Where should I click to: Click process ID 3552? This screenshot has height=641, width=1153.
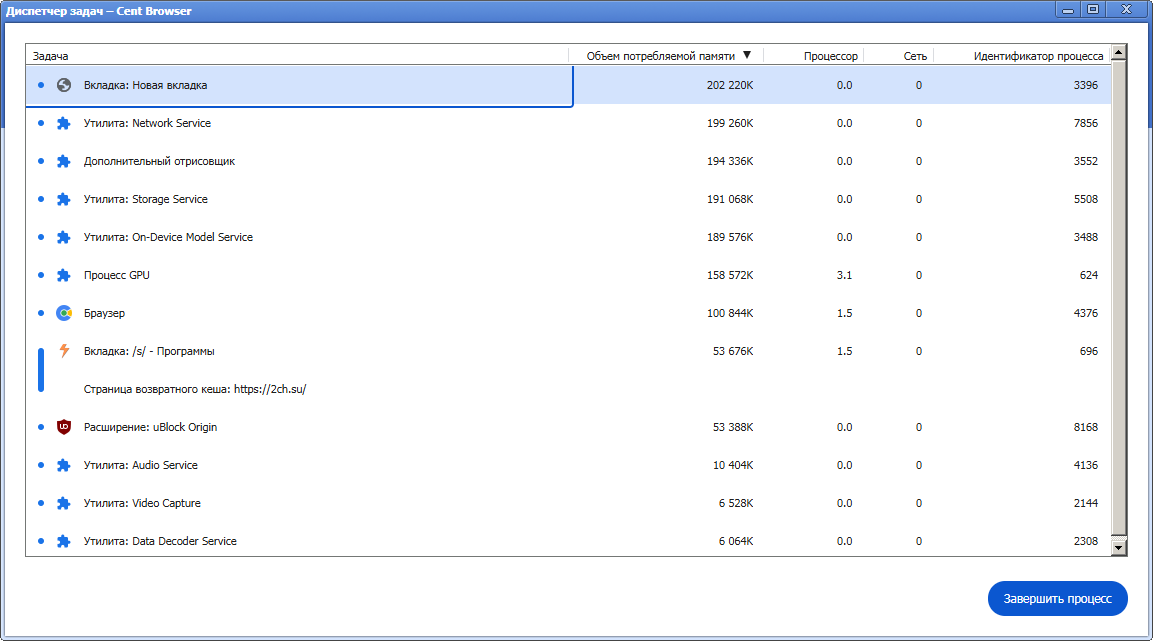[x=1085, y=162]
